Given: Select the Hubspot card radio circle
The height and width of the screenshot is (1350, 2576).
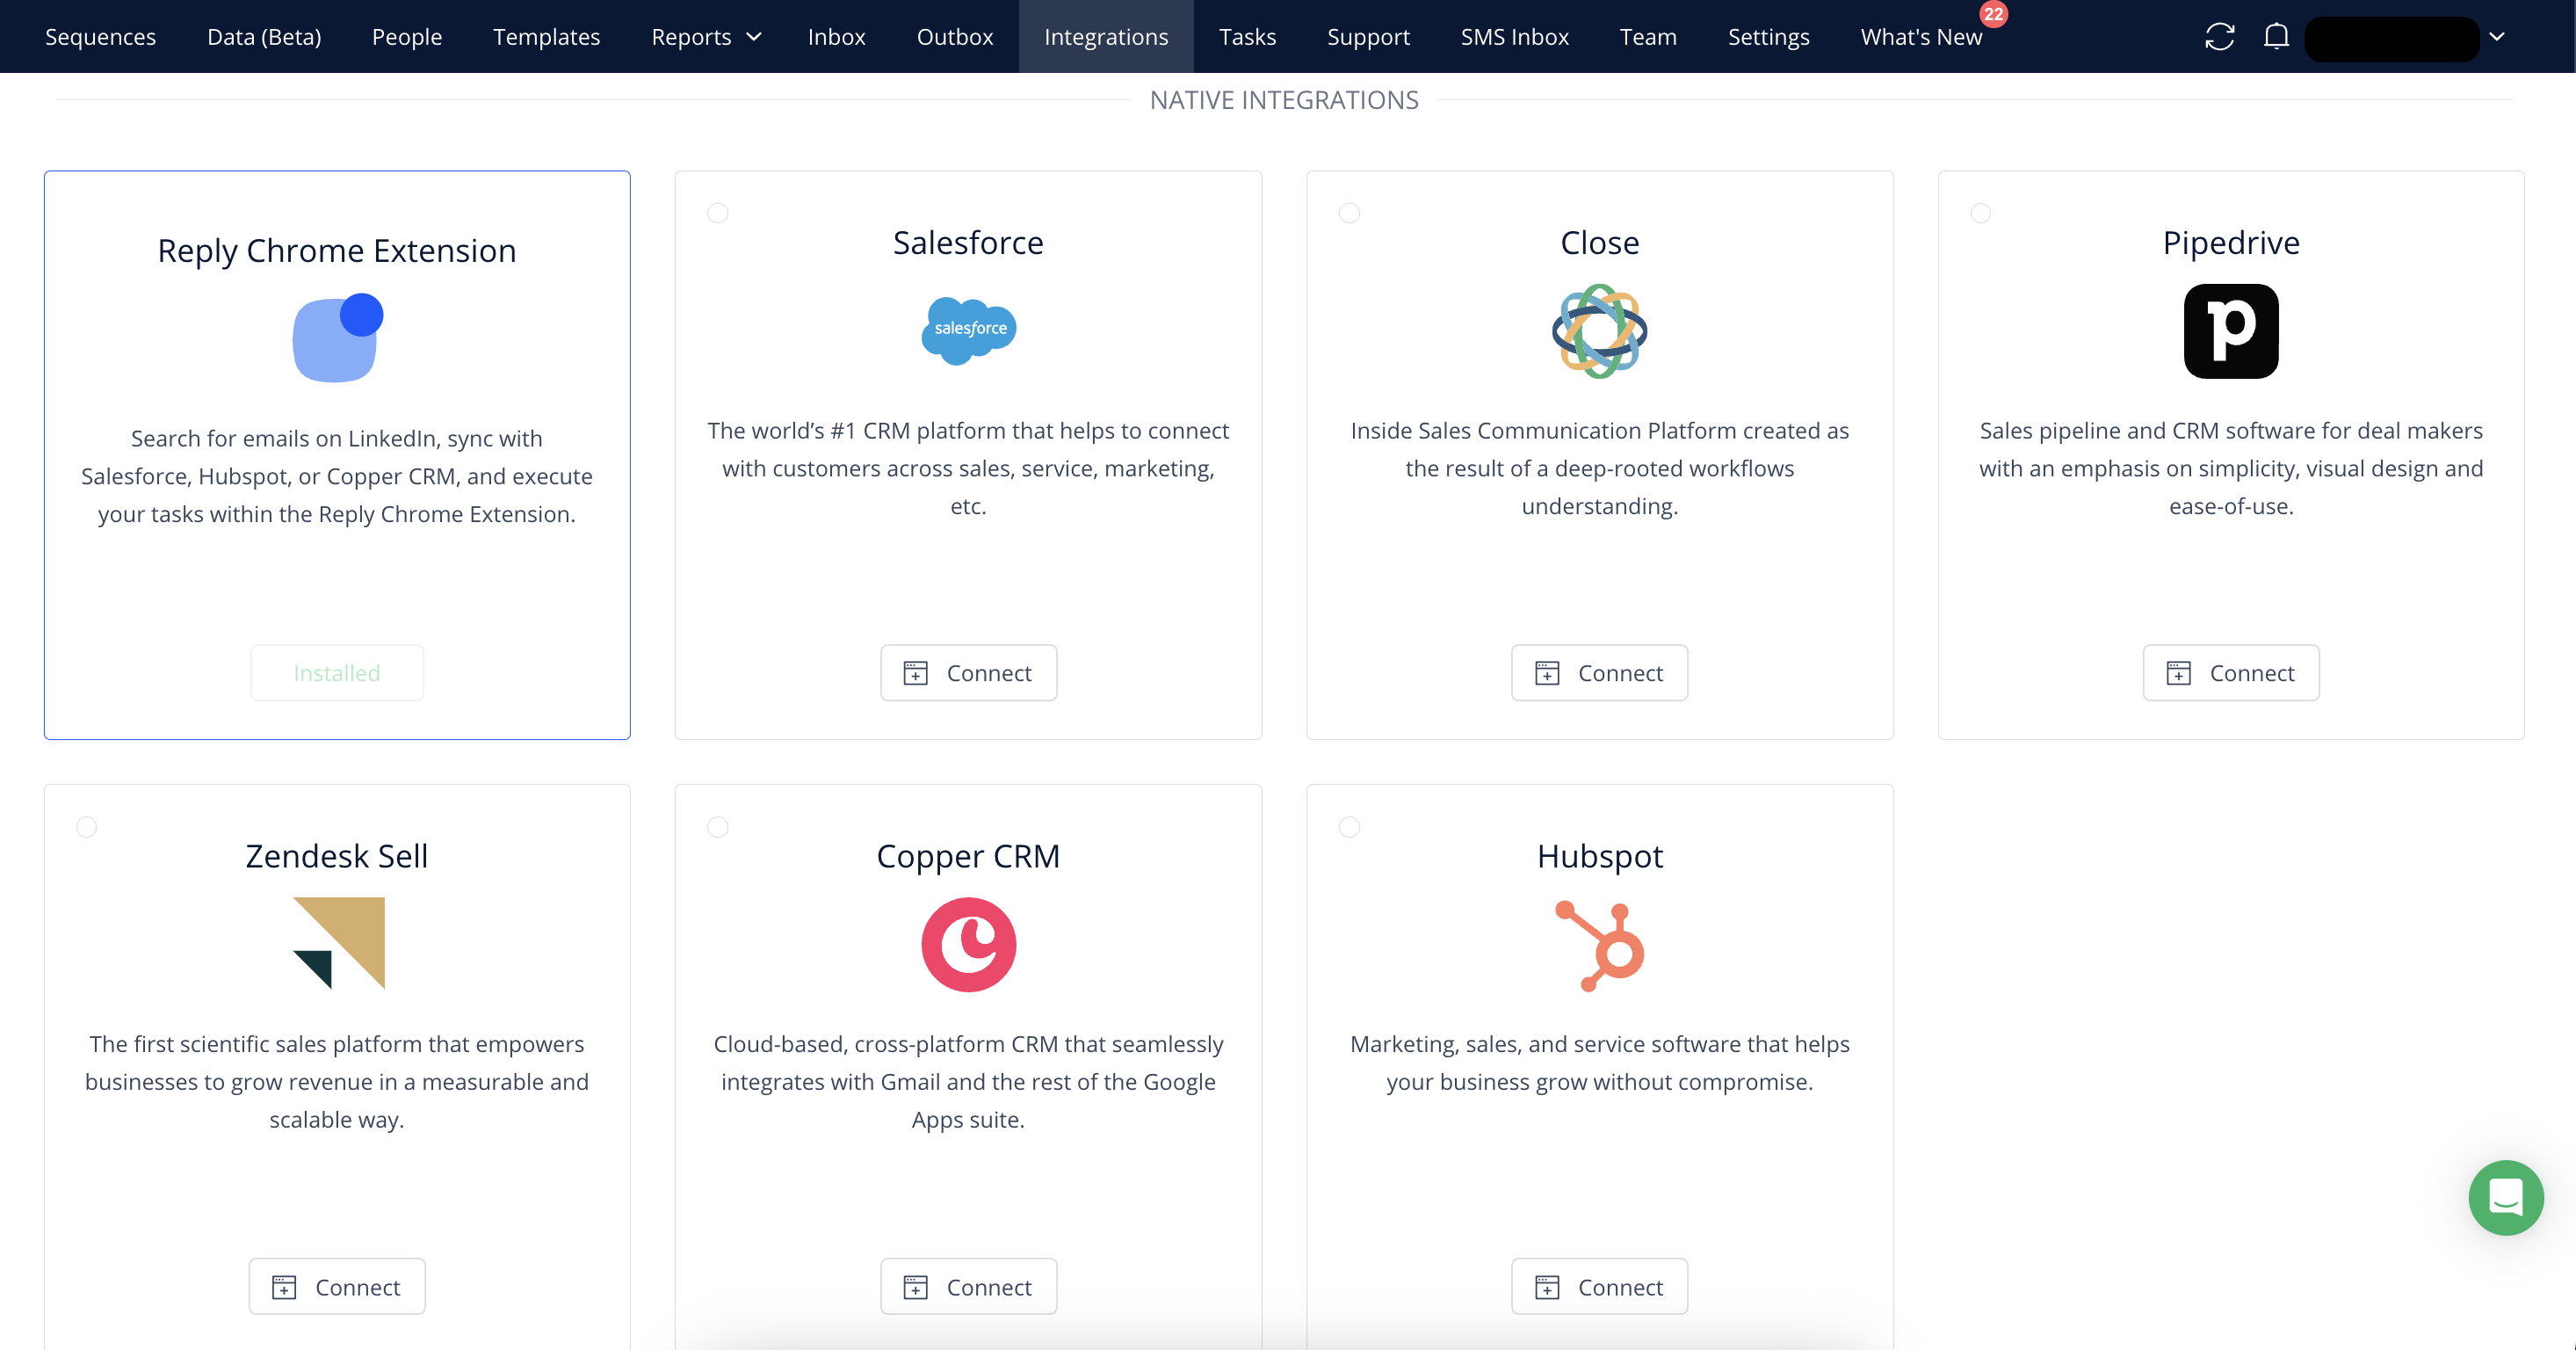Looking at the screenshot, I should click(x=1349, y=827).
